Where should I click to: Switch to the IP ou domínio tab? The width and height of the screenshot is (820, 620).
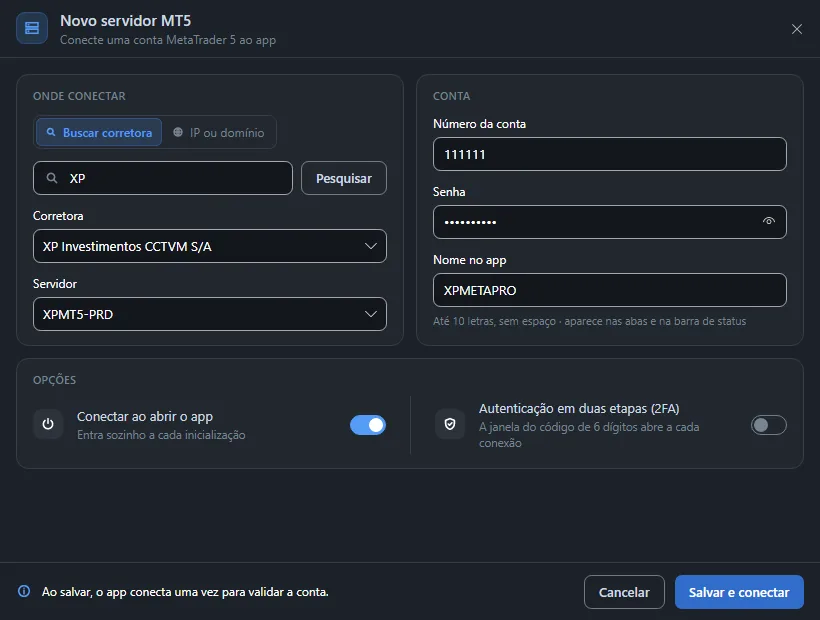click(x=219, y=133)
